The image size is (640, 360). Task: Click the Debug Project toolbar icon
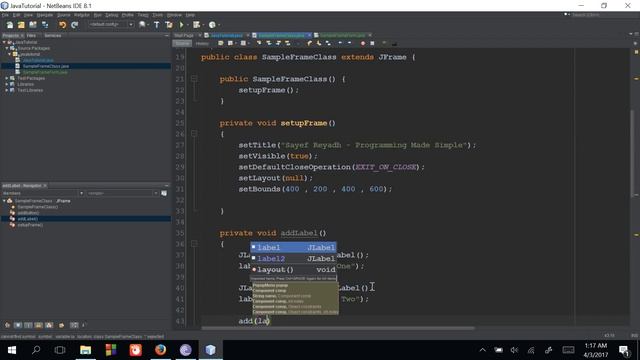(x=197, y=25)
